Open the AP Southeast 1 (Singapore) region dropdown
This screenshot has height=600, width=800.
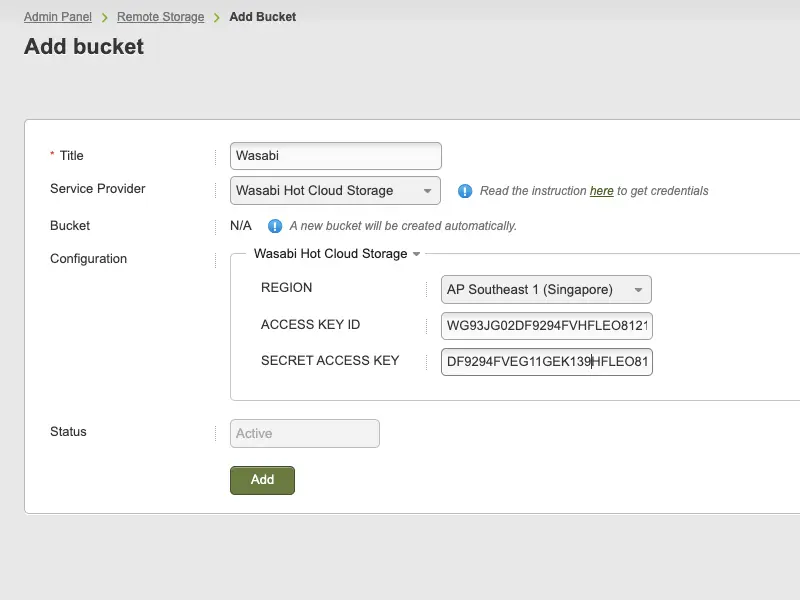546,289
